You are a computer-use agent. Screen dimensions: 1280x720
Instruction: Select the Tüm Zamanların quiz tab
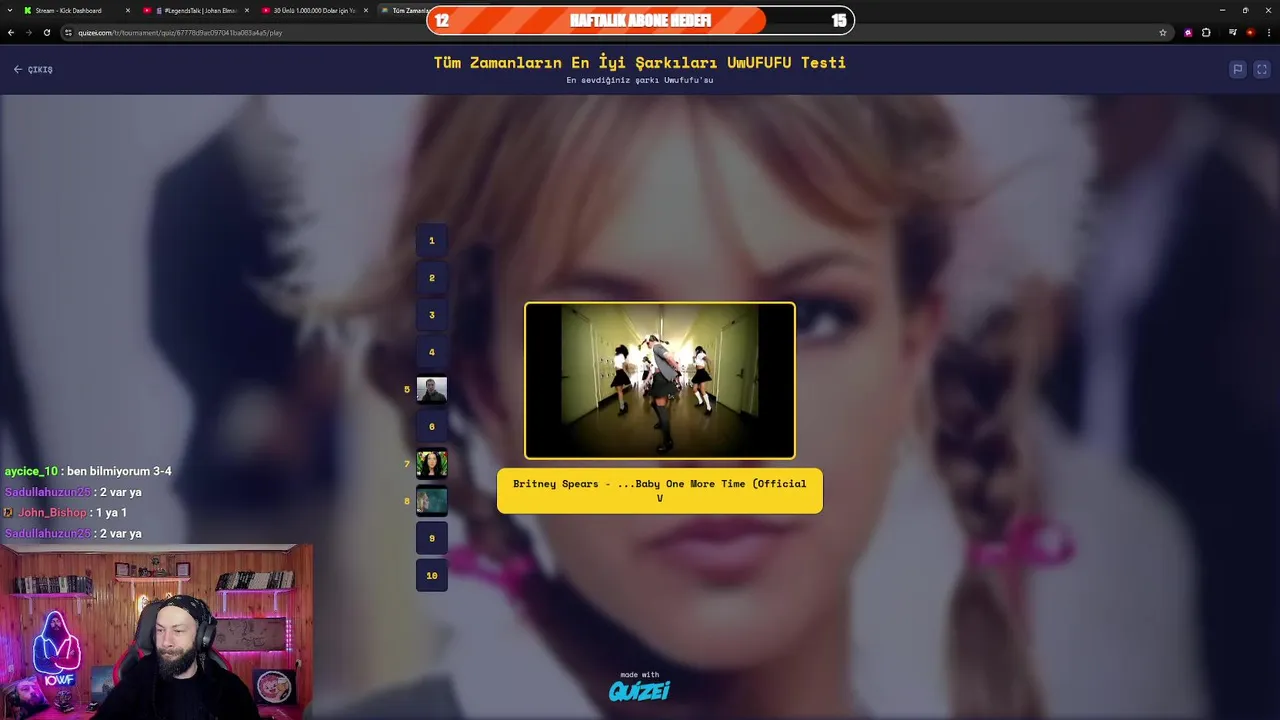point(402,10)
